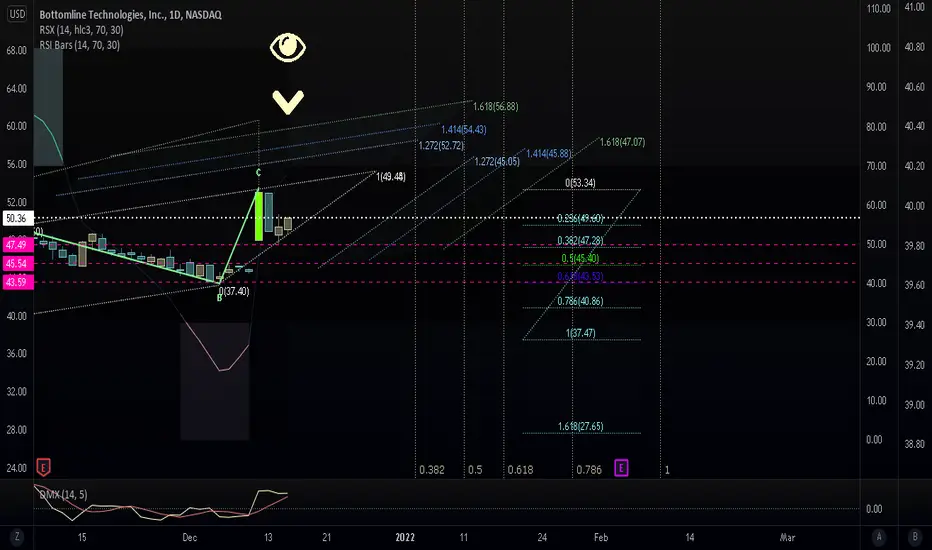Click time zone marker 0.786
932x550 pixels.
pos(589,470)
